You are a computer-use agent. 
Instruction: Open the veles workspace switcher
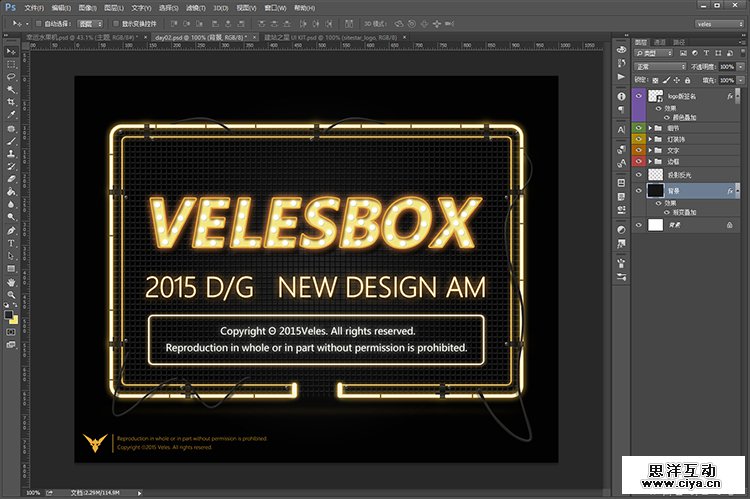[717, 22]
